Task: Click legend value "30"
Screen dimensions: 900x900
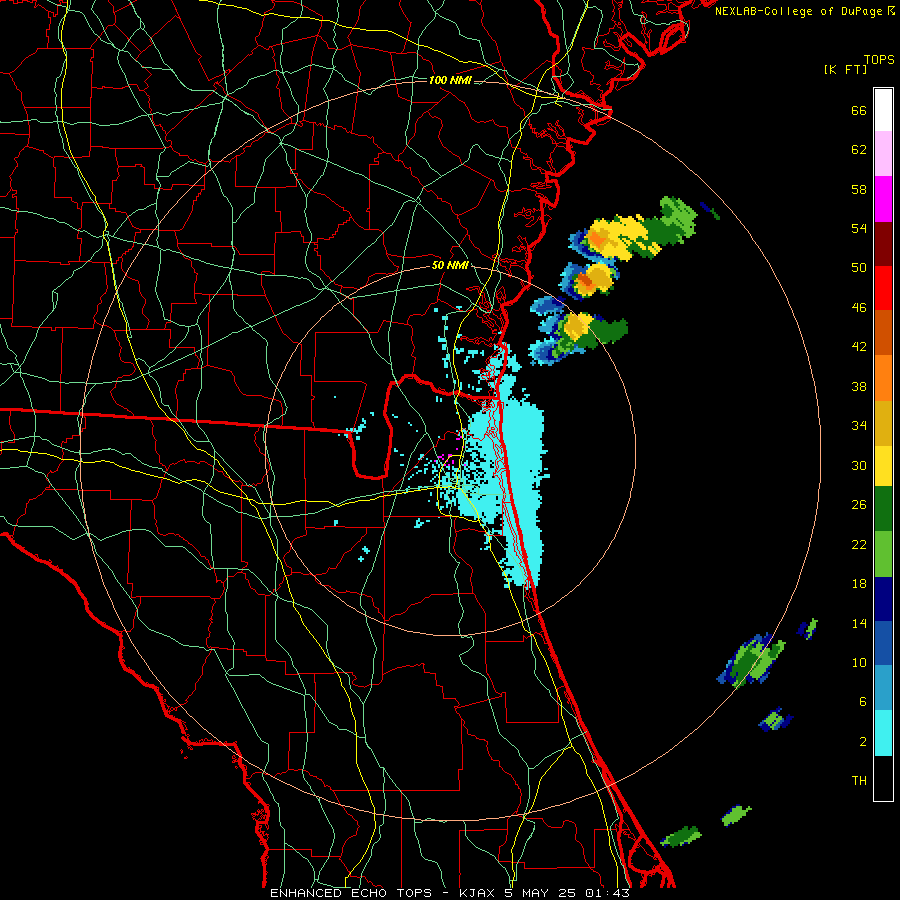Action: pyautogui.click(x=859, y=465)
